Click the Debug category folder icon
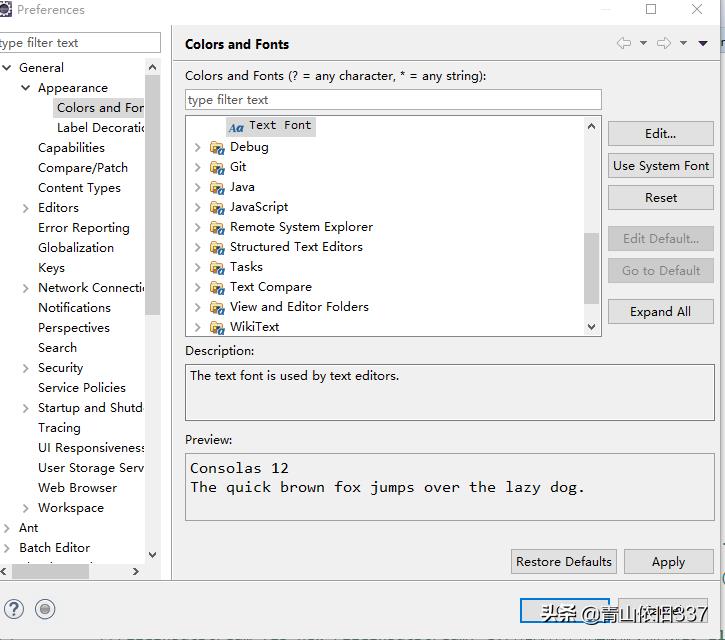Viewport: 725px width, 640px height. point(217,147)
